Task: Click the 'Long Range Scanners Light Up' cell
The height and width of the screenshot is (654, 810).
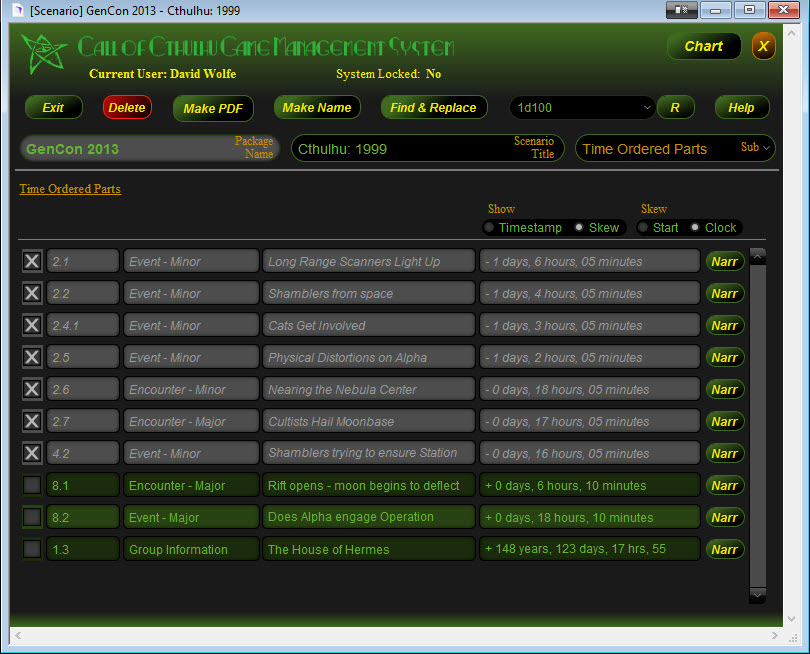Action: pyautogui.click(x=368, y=261)
